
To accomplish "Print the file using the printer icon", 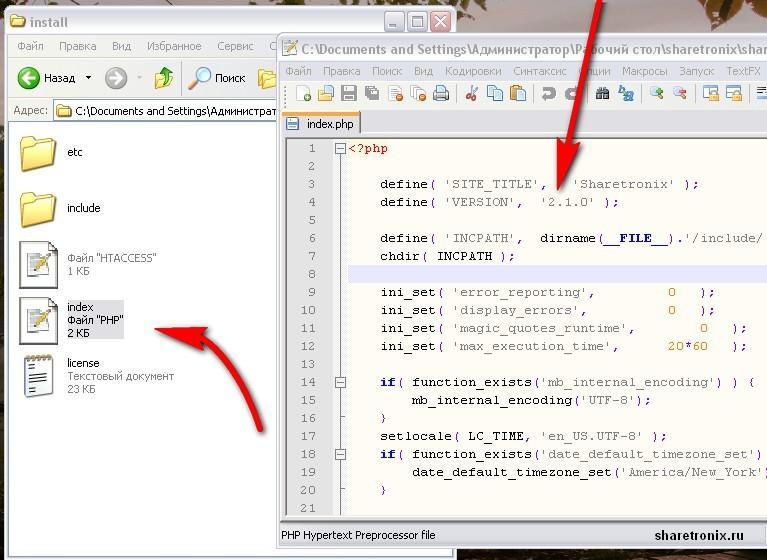I will pyautogui.click(x=441, y=93).
